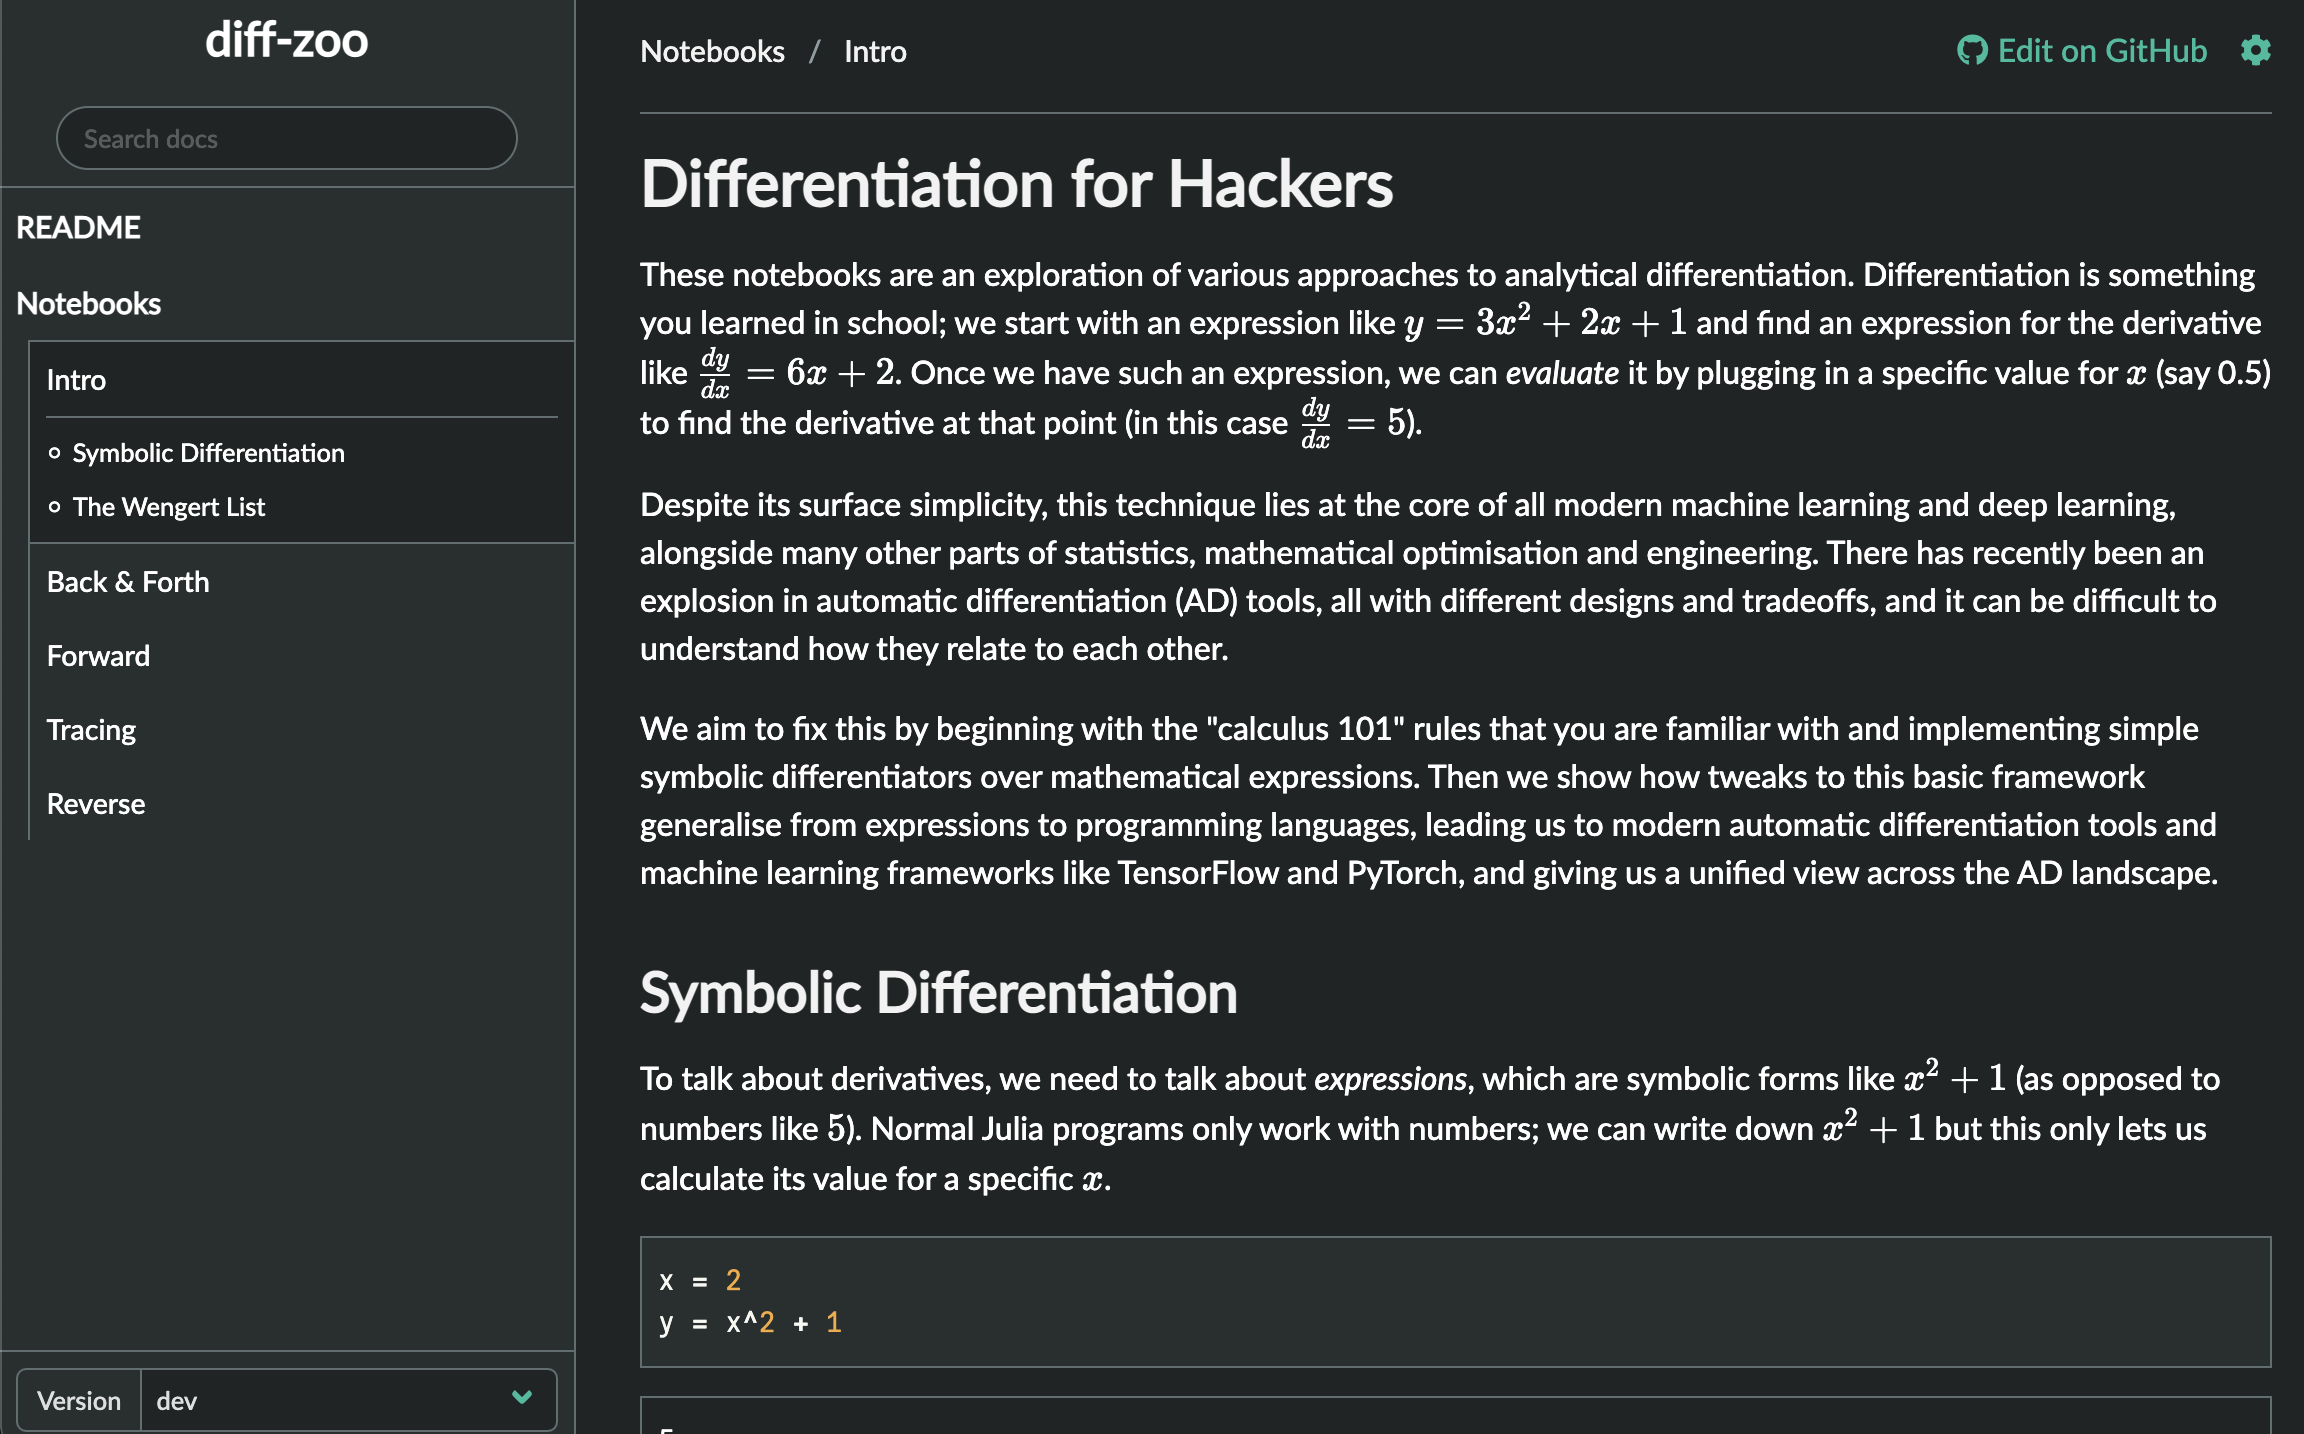Screen dimensions: 2304x1434
Task: Select the Notebooks sidebar section
Action: click(88, 304)
